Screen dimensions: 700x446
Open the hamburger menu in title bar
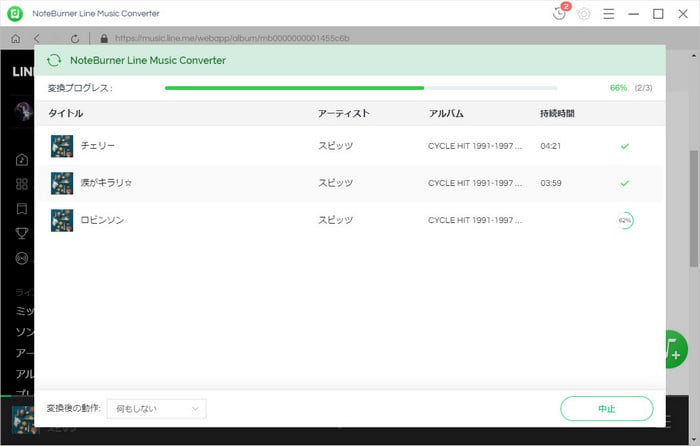pos(608,14)
